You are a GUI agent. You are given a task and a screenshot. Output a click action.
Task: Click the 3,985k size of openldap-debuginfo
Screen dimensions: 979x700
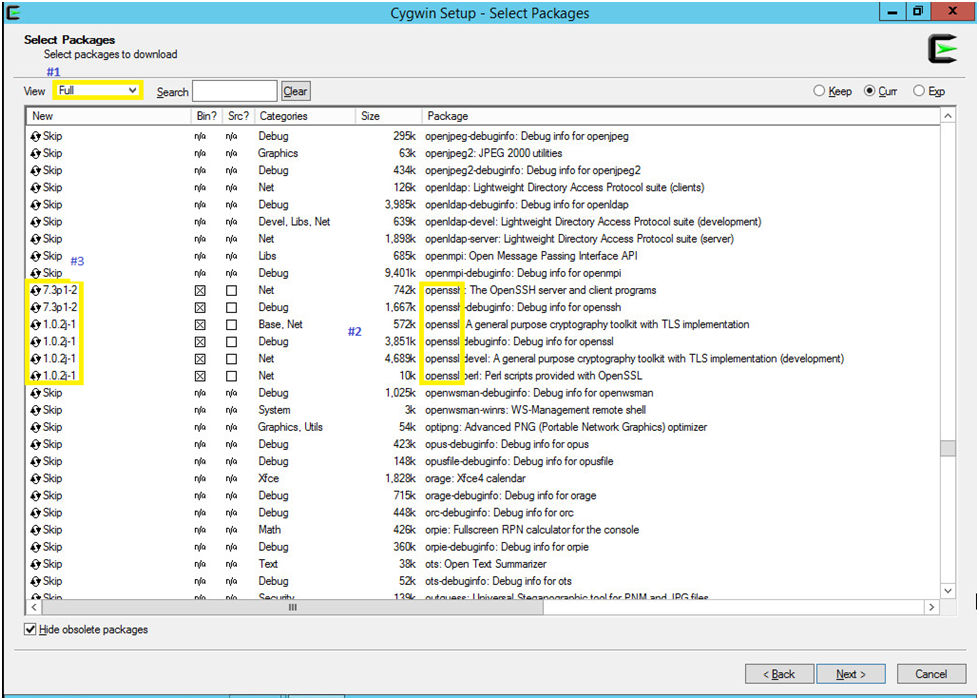400,204
